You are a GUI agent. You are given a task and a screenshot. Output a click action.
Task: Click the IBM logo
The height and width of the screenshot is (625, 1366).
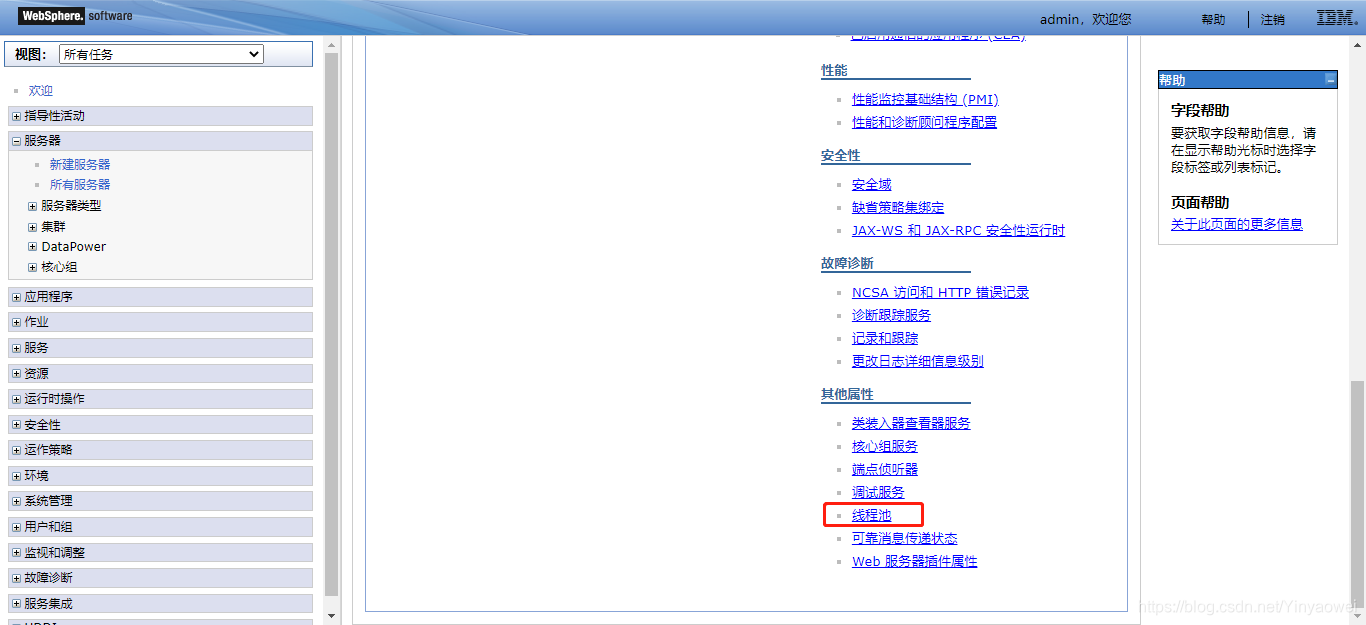[1335, 18]
